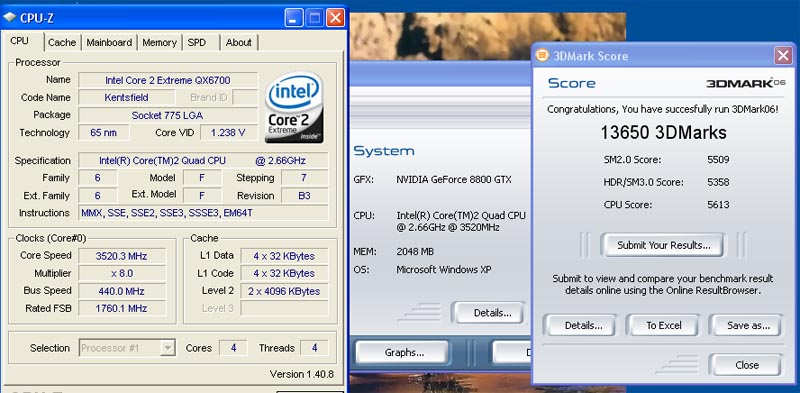This screenshot has height=393, width=800.
Task: Click the Stepping value 7
Action: coord(305,178)
